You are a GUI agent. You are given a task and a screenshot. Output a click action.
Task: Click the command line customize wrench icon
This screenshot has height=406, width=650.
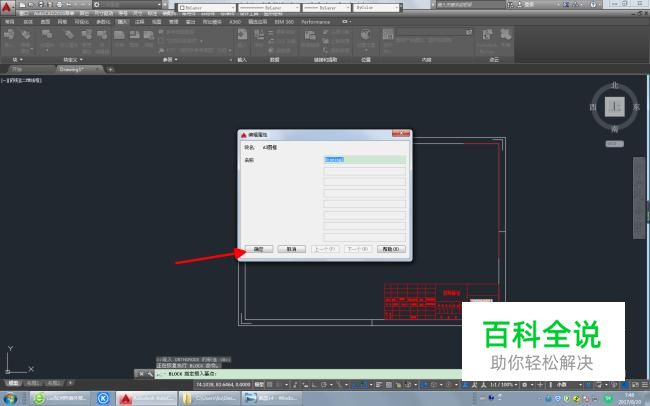click(150, 374)
